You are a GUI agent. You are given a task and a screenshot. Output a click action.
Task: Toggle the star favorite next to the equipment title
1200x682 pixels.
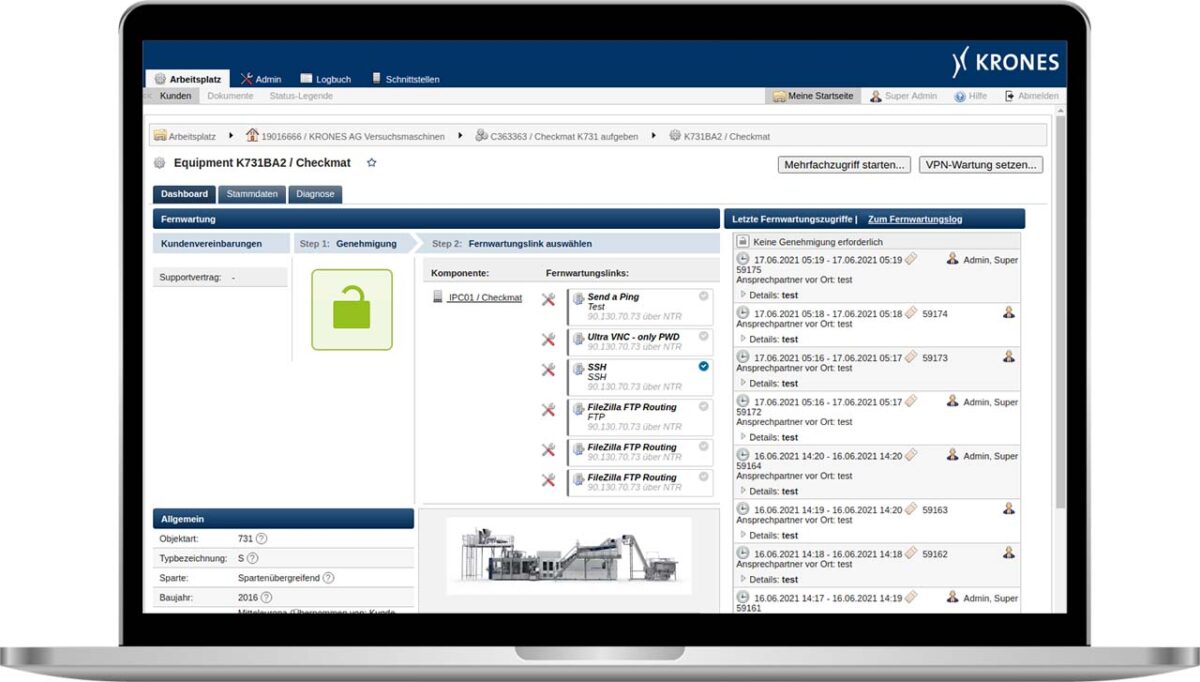(x=371, y=161)
